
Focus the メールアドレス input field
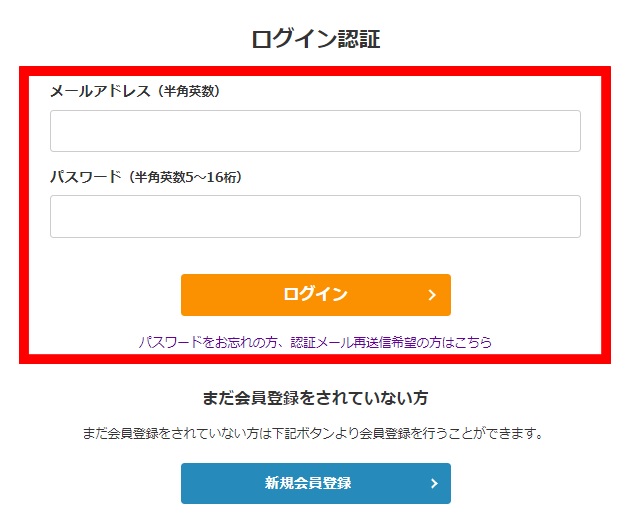coord(315,131)
